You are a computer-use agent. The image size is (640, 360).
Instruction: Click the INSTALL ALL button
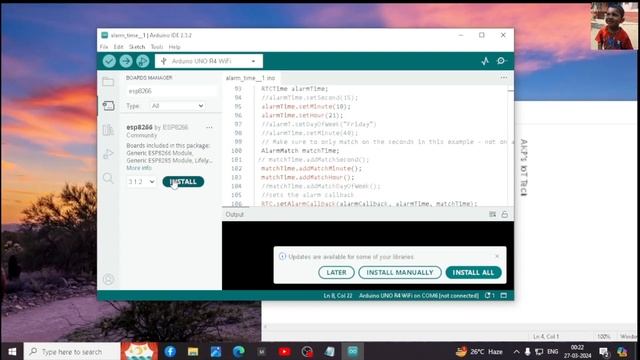click(x=473, y=272)
